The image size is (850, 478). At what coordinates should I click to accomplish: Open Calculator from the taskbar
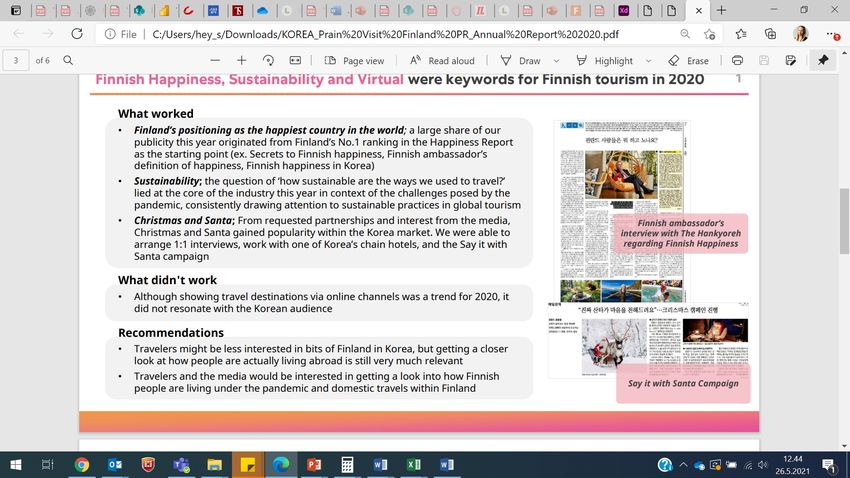pyautogui.click(x=347, y=464)
